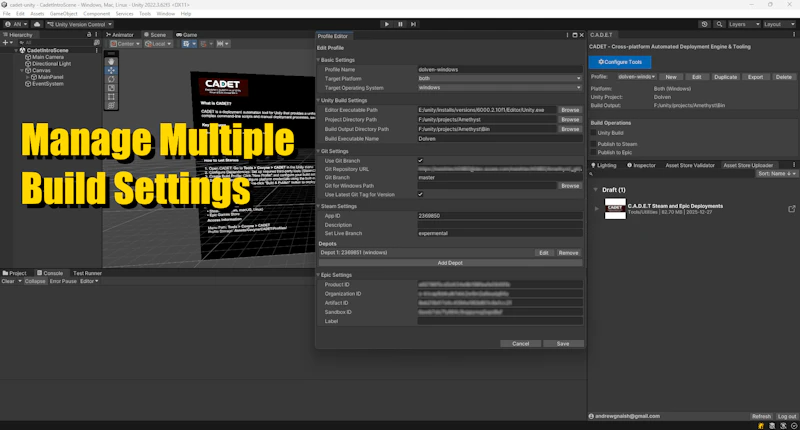Image resolution: width=800 pixels, height=430 pixels.
Task: Toggle Error Pause in the Console
Action: click(x=63, y=281)
